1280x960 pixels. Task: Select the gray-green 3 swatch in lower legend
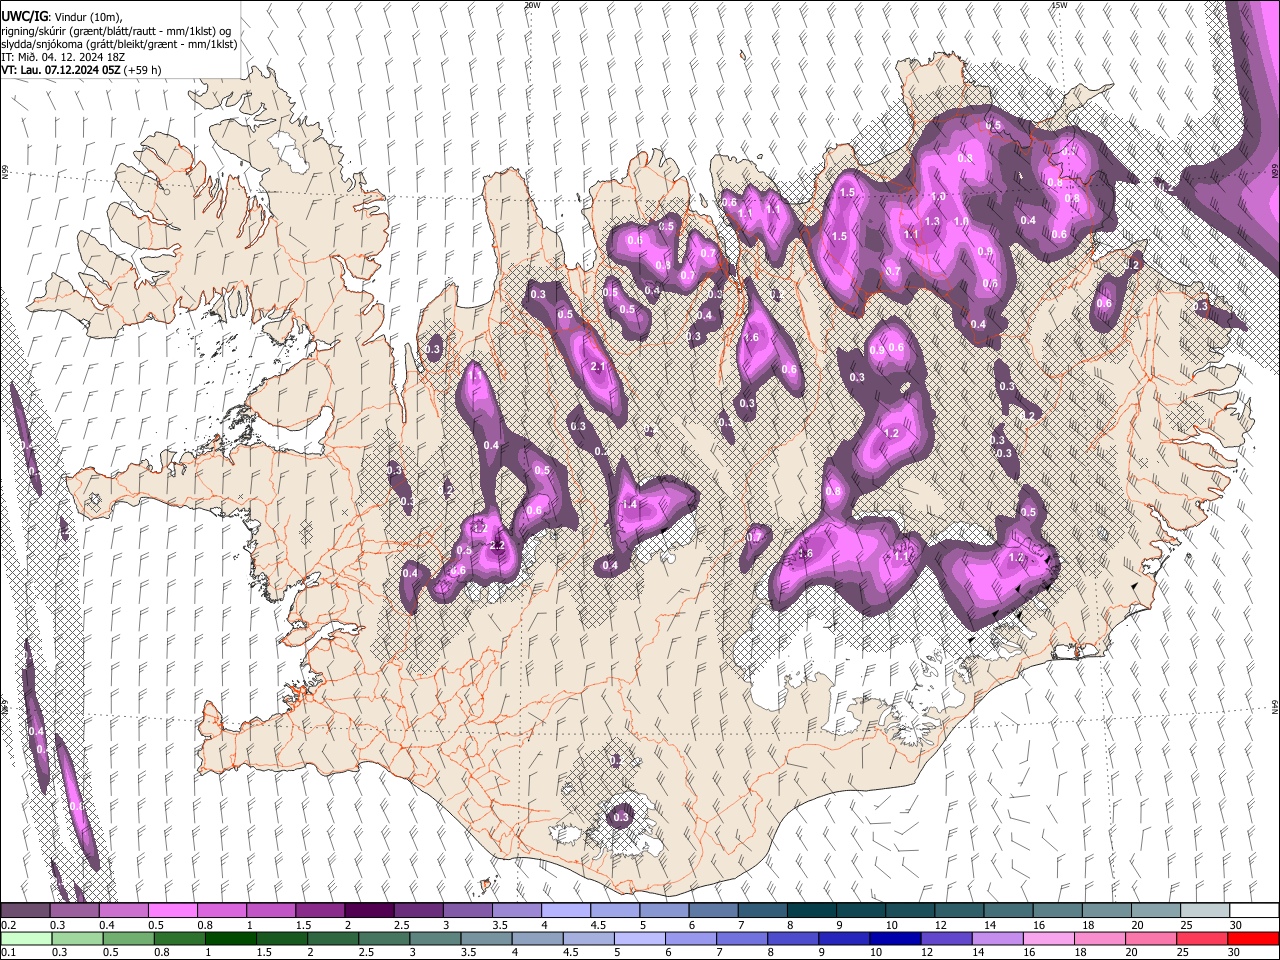(436, 938)
